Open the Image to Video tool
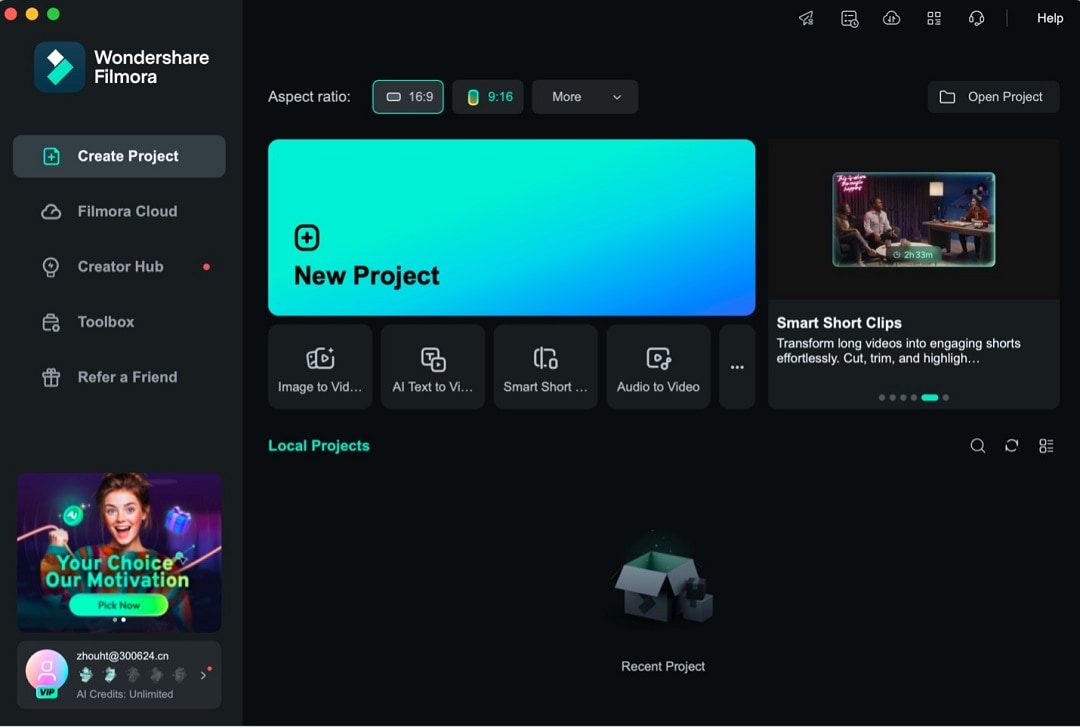Screen dimensions: 1080x728 pos(320,366)
